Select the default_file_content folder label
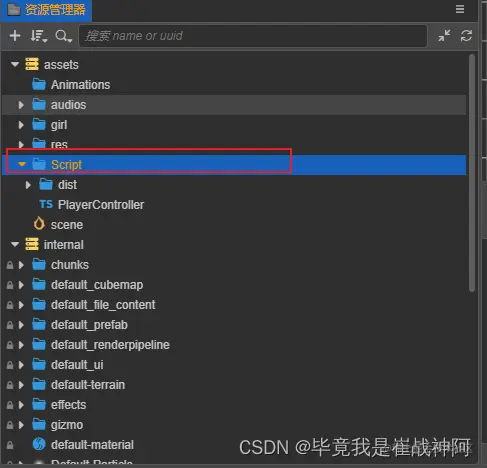 coord(103,305)
